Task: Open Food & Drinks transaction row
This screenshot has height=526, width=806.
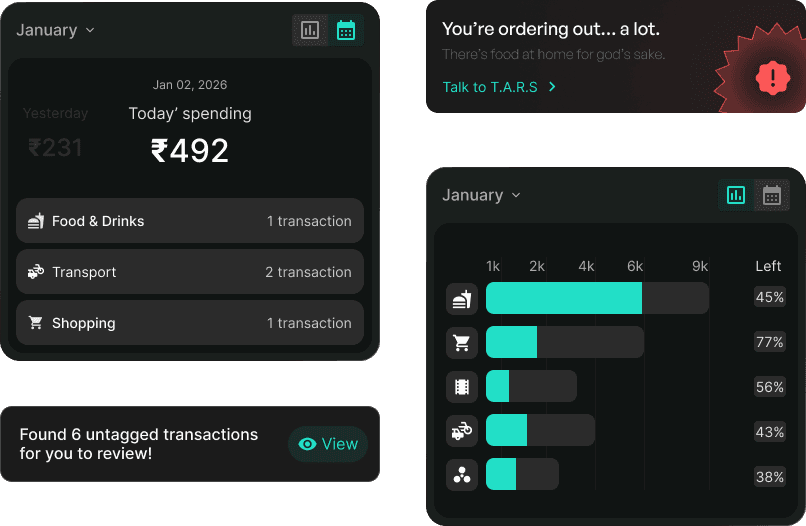Action: [x=190, y=221]
